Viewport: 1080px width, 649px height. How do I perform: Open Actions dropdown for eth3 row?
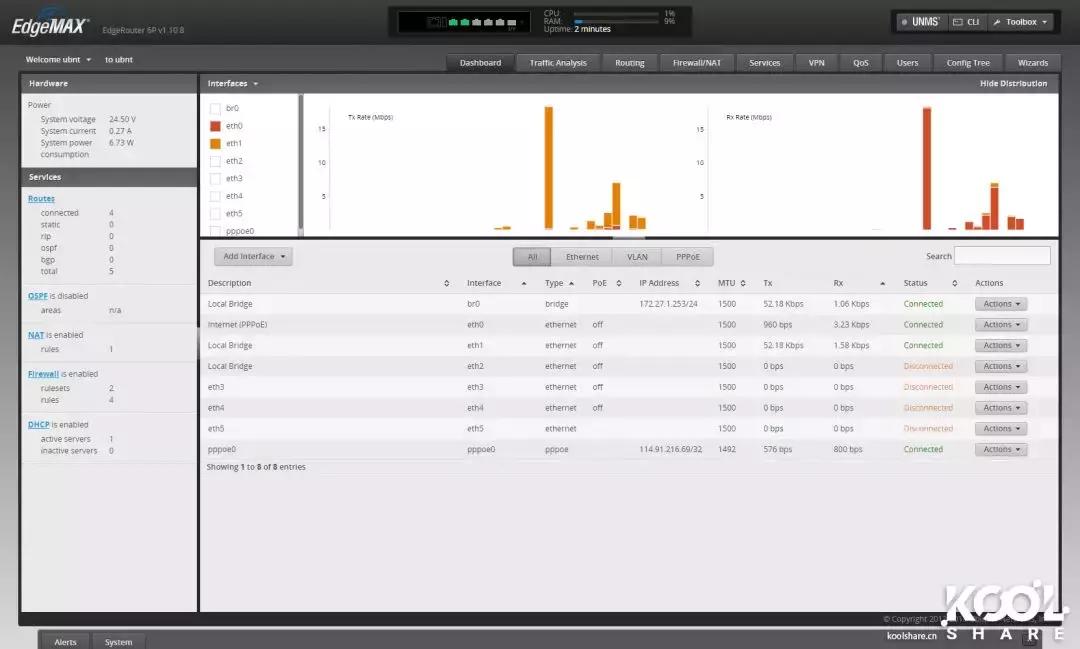point(1001,387)
